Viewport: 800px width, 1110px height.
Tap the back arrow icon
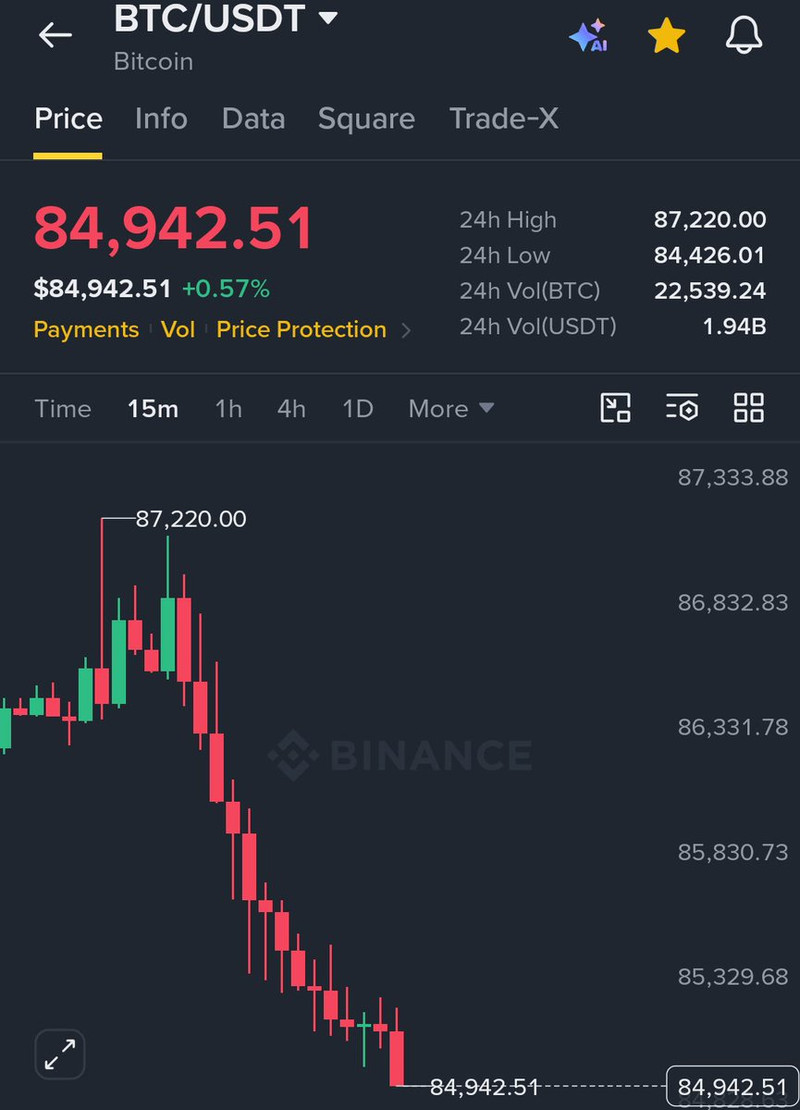coord(55,35)
